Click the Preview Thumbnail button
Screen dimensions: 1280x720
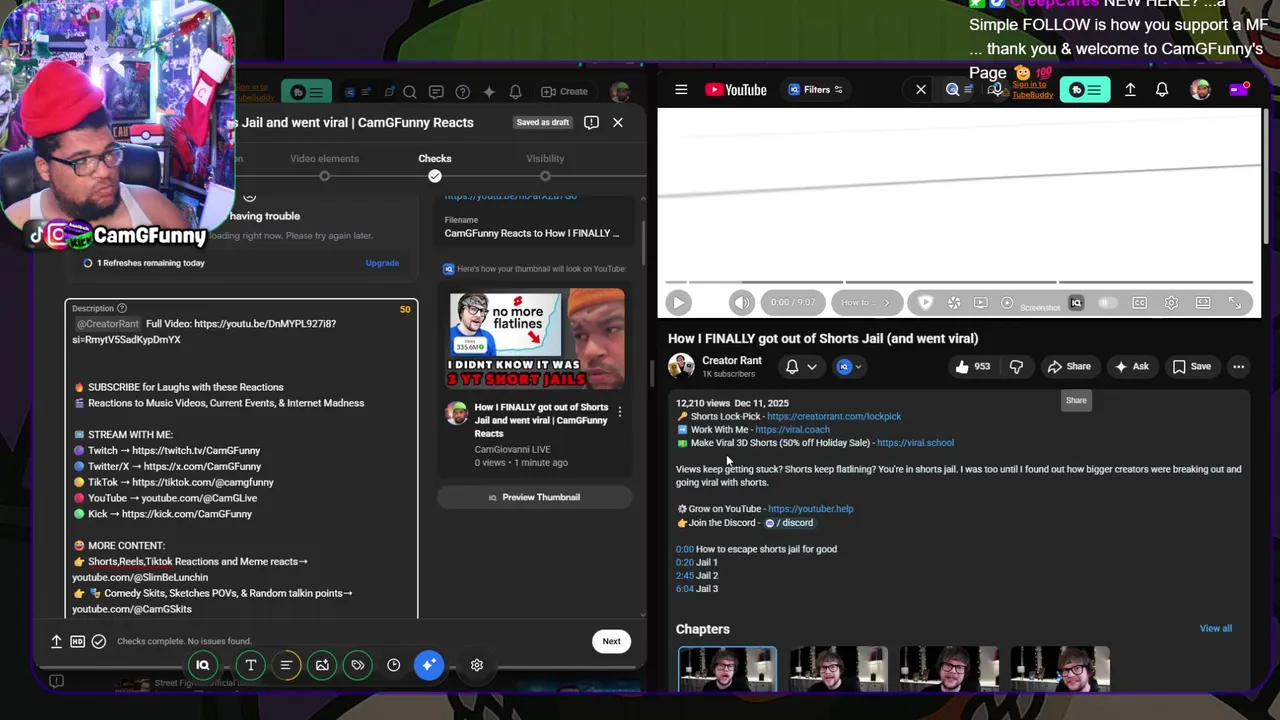pos(534,497)
